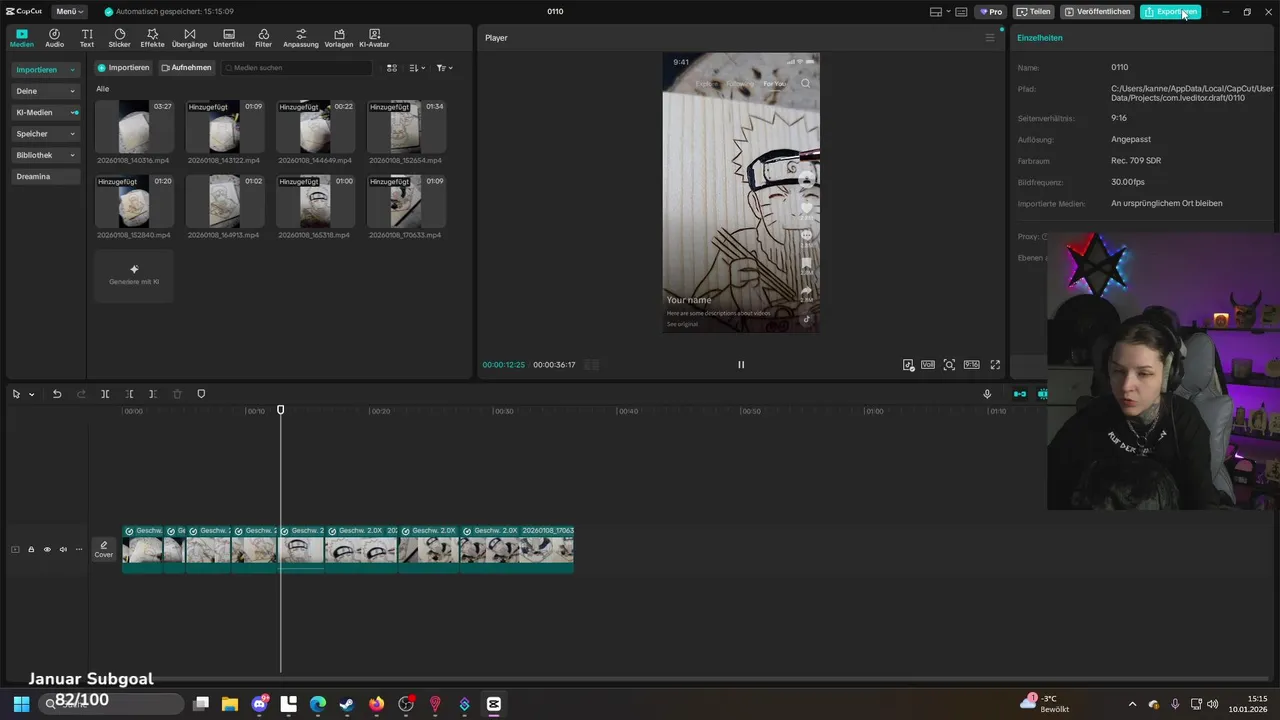Open the video track more options

[x=79, y=549]
